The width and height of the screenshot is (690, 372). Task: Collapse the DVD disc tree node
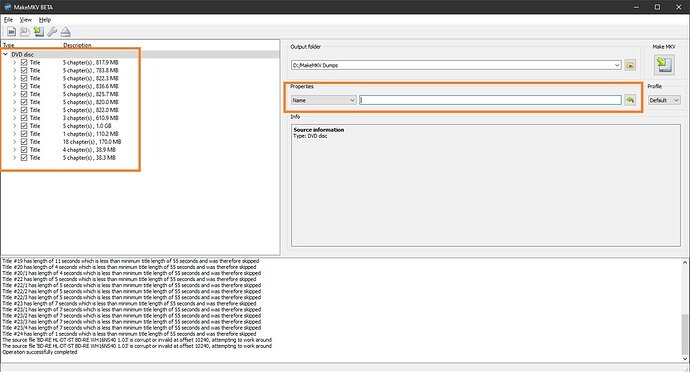point(6,55)
